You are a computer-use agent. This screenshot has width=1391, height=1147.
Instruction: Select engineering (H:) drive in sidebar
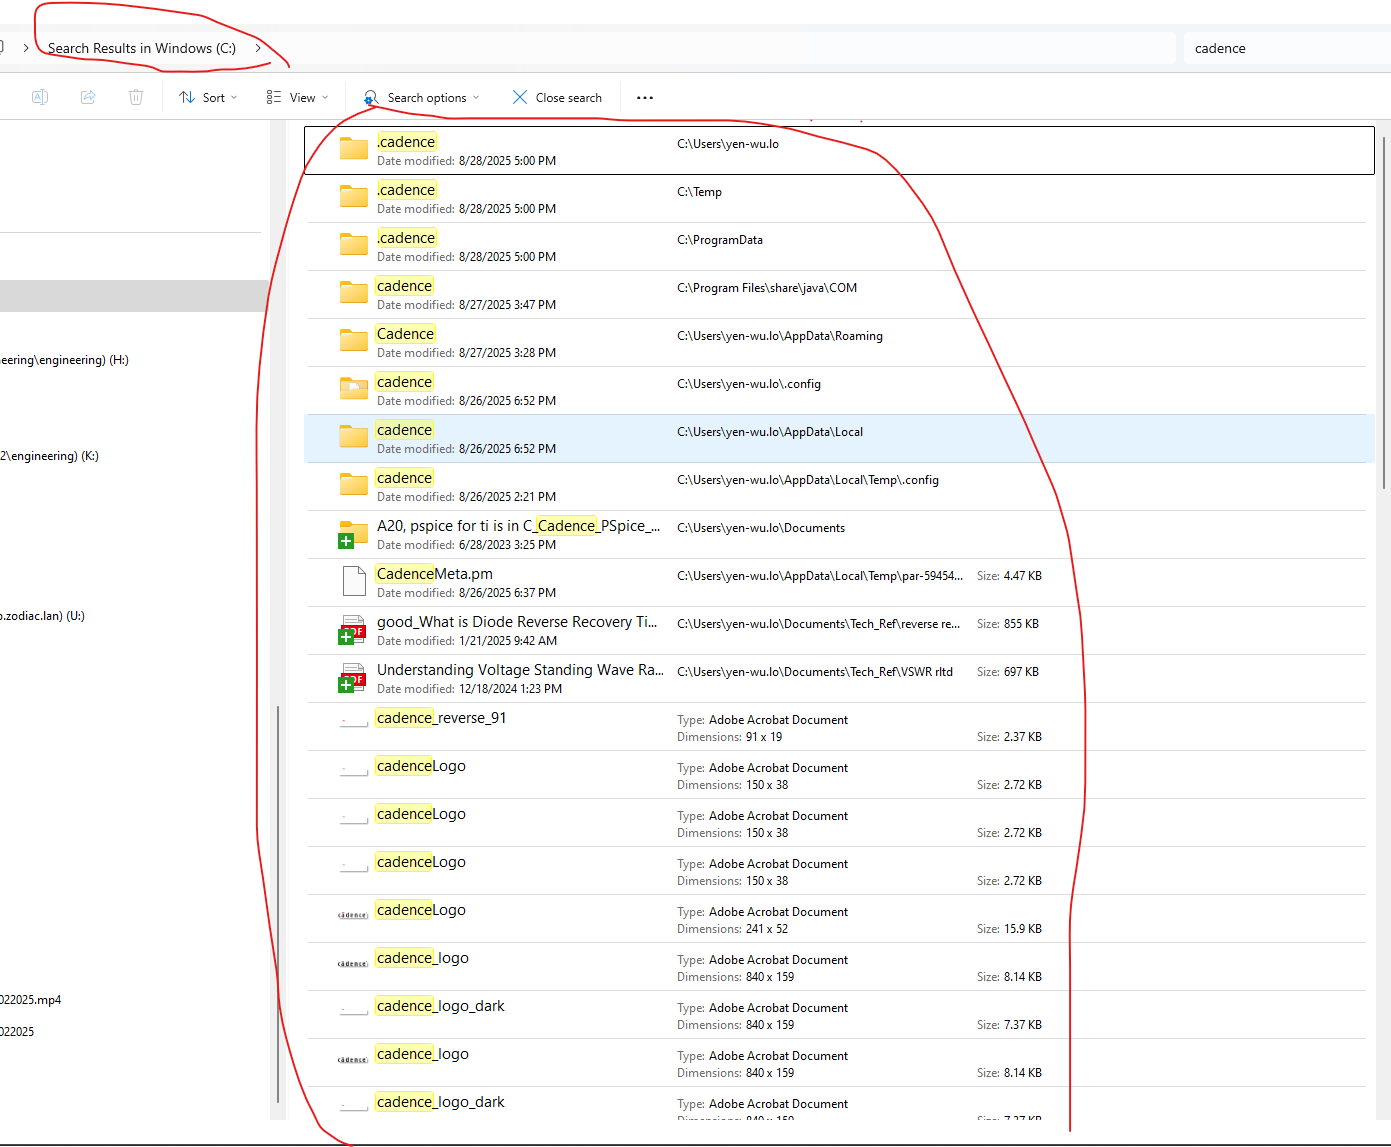(65, 360)
